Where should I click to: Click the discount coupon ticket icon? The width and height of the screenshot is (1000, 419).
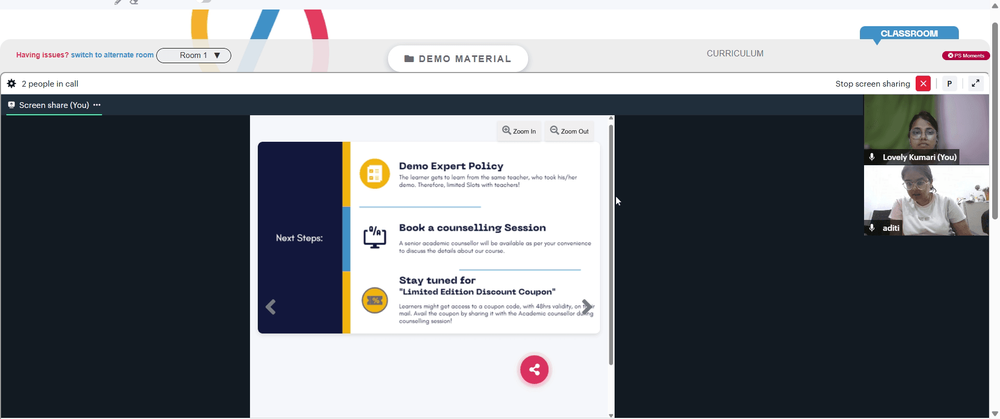click(x=374, y=300)
